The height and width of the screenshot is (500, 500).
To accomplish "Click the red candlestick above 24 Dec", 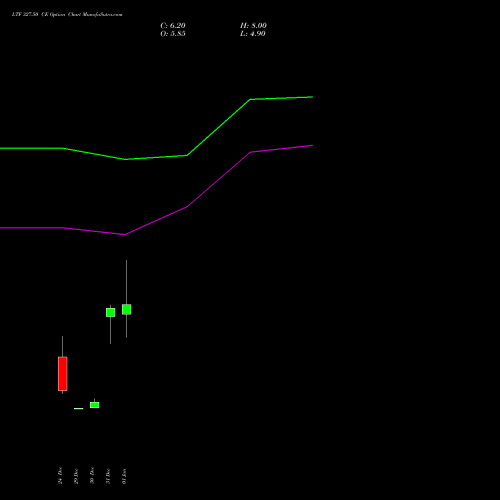I will click(63, 374).
